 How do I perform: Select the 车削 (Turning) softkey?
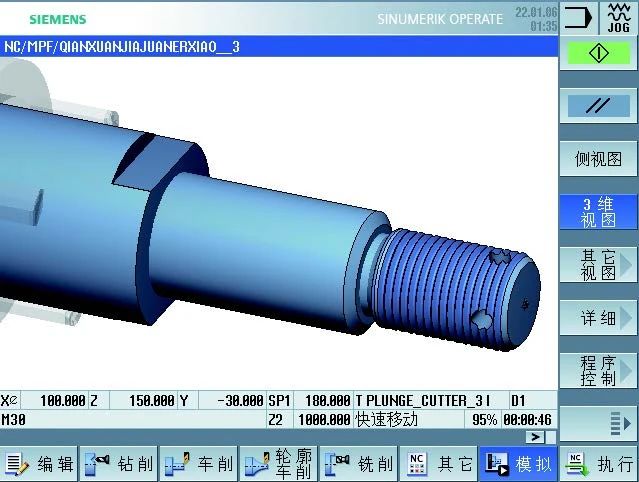click(x=199, y=464)
